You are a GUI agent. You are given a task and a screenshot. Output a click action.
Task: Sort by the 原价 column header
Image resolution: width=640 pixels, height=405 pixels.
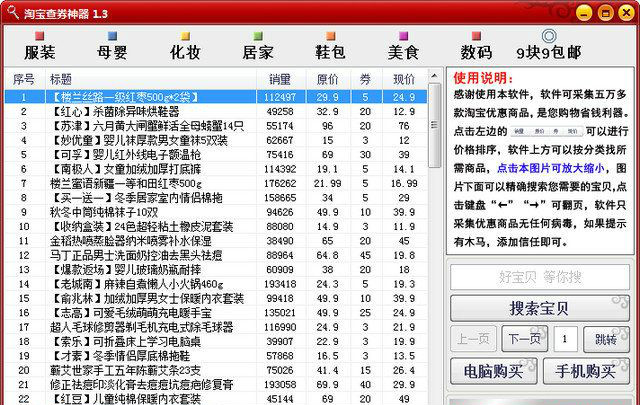pyautogui.click(x=328, y=79)
